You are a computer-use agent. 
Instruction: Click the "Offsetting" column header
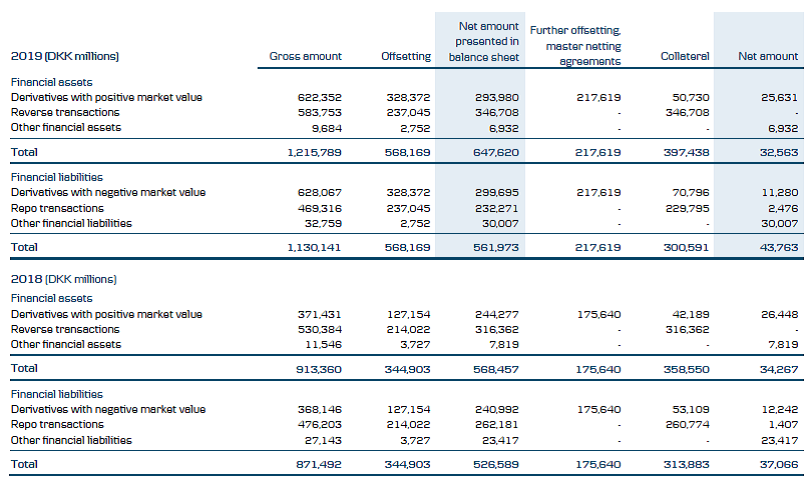coord(405,57)
